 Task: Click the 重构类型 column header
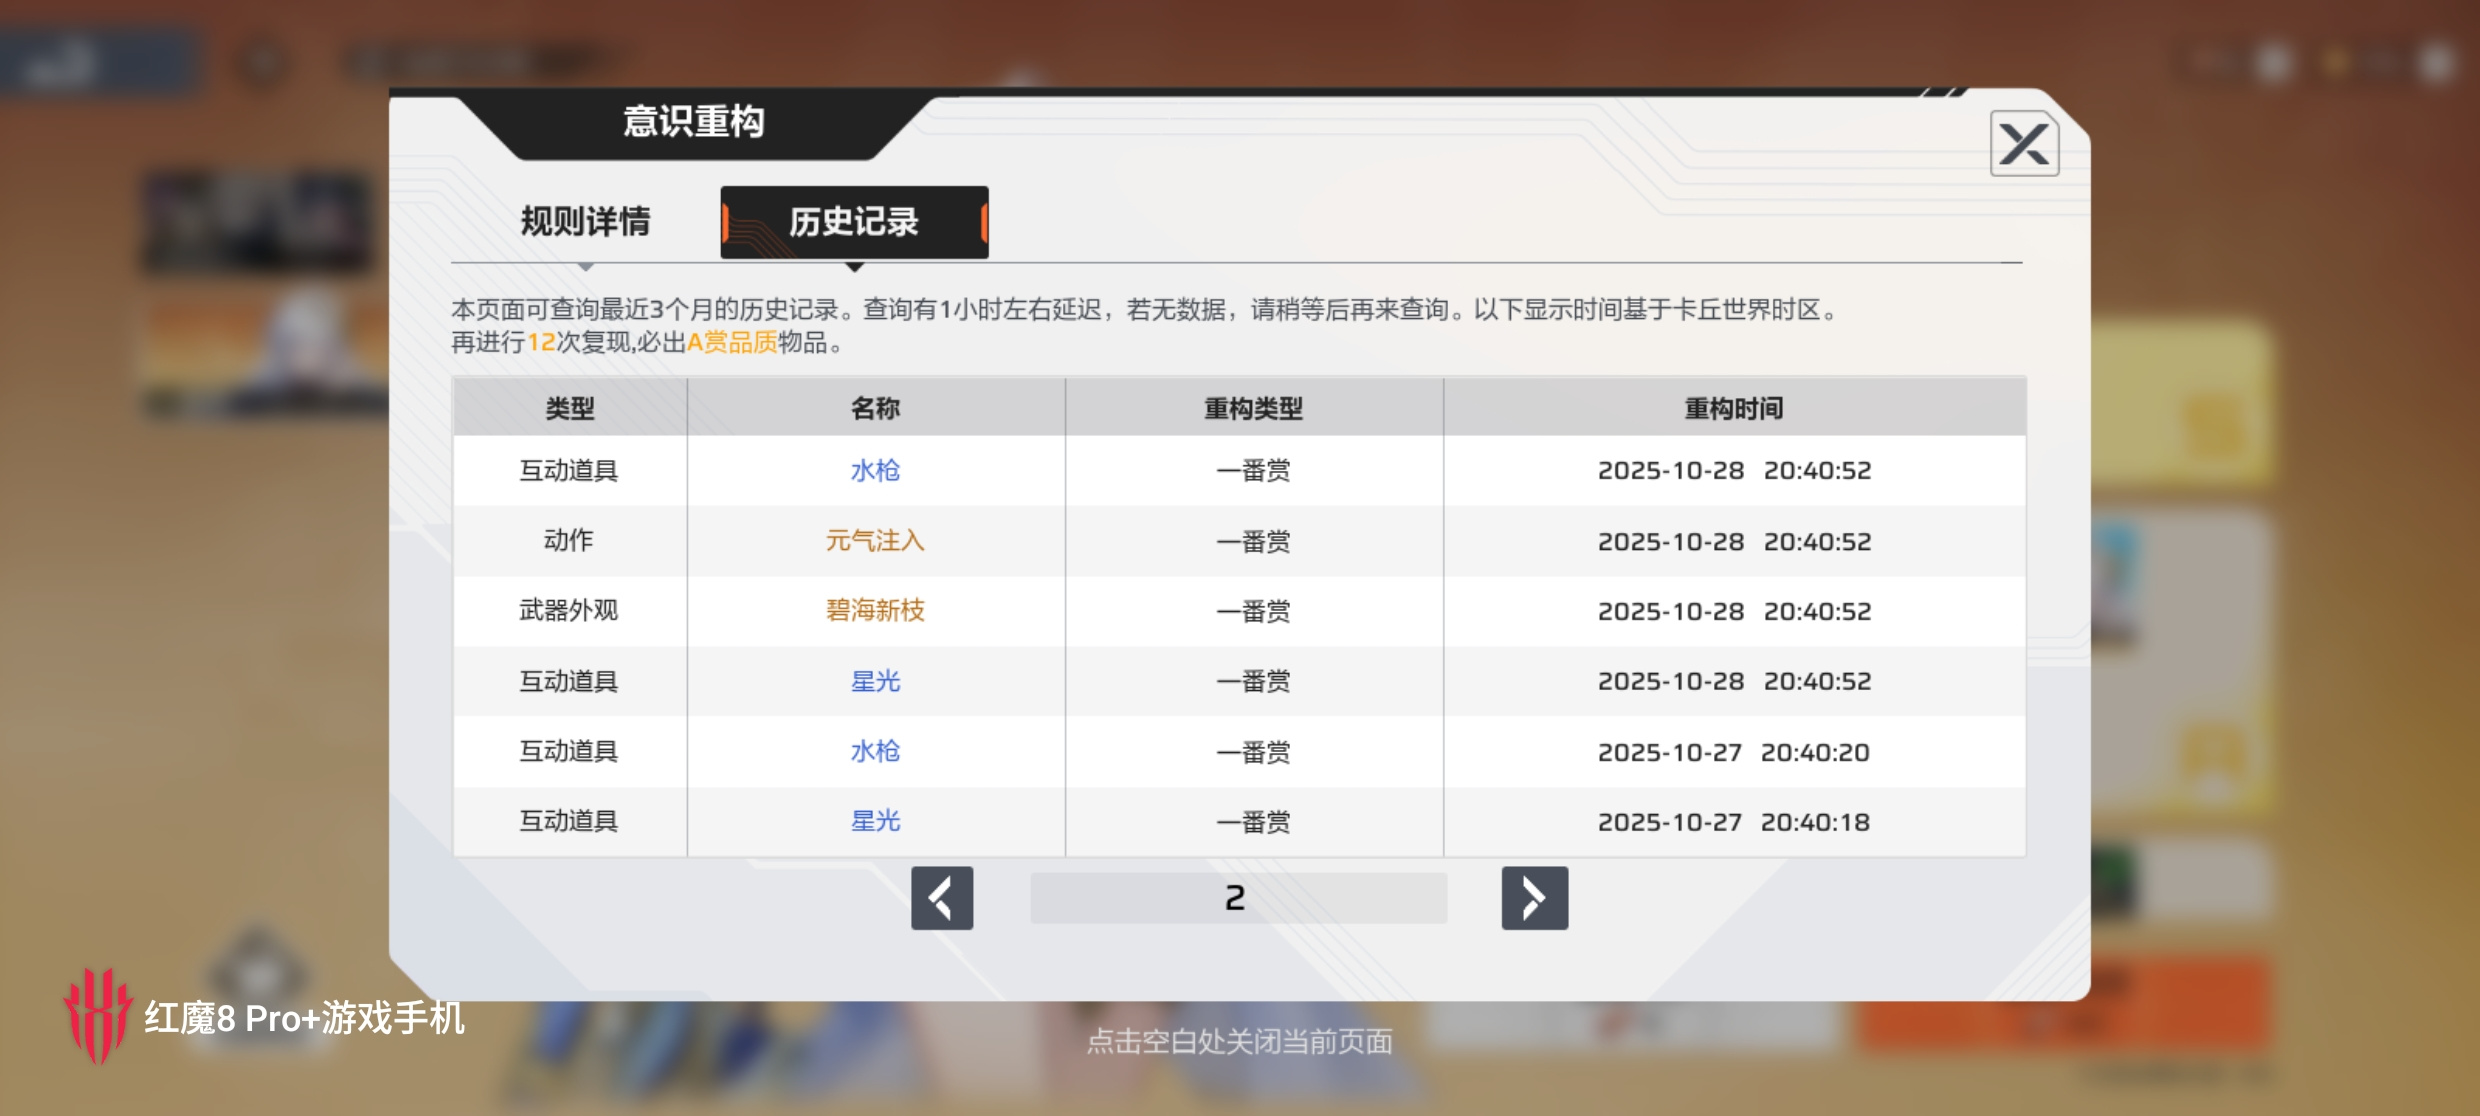tap(1254, 408)
